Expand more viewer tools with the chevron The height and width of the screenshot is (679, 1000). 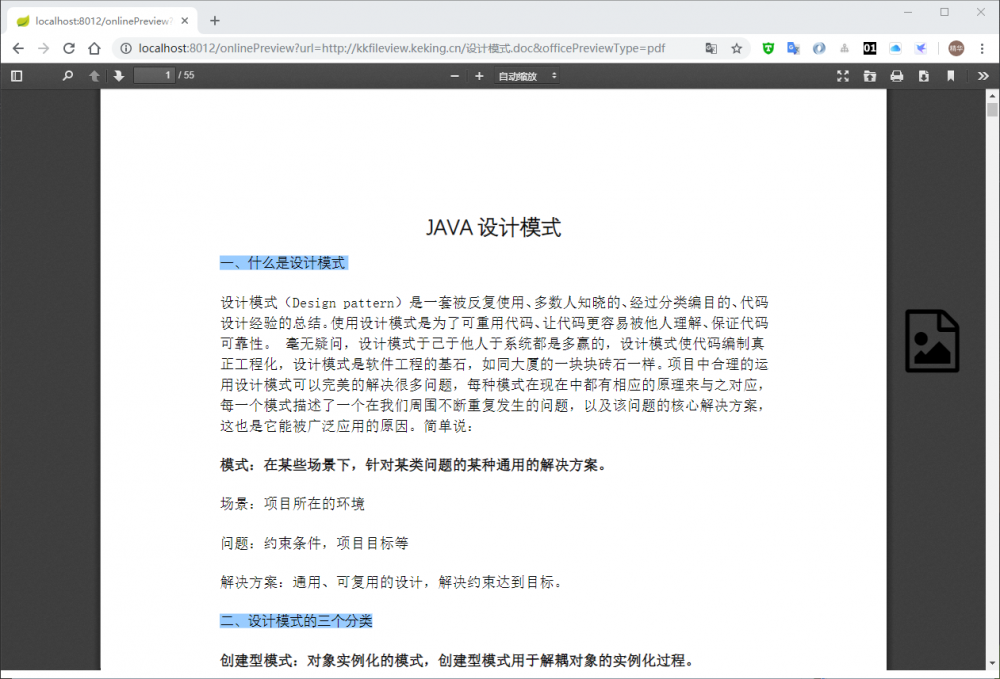coord(983,75)
